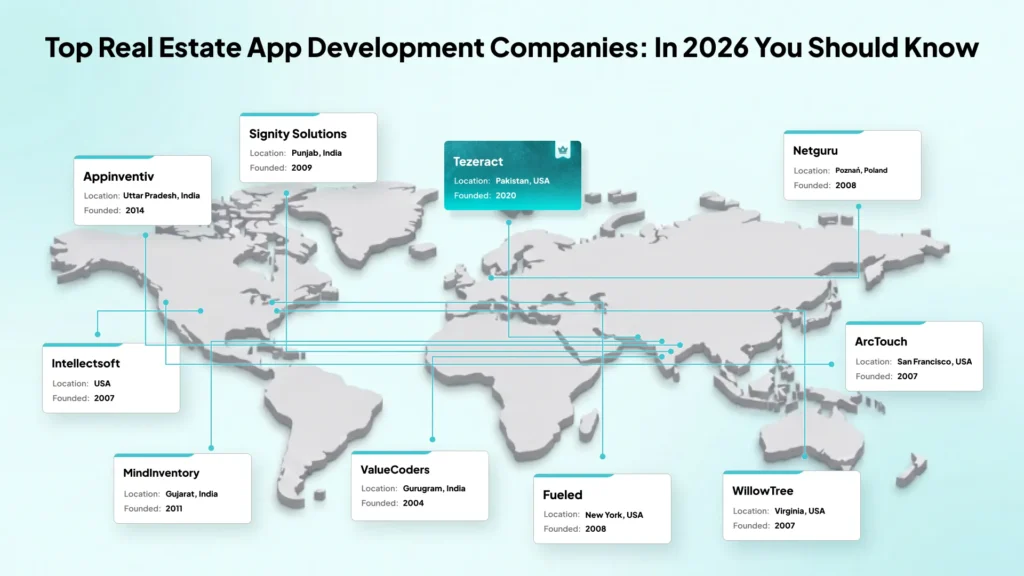Click ValueCoders founded year 2004

pos(413,503)
